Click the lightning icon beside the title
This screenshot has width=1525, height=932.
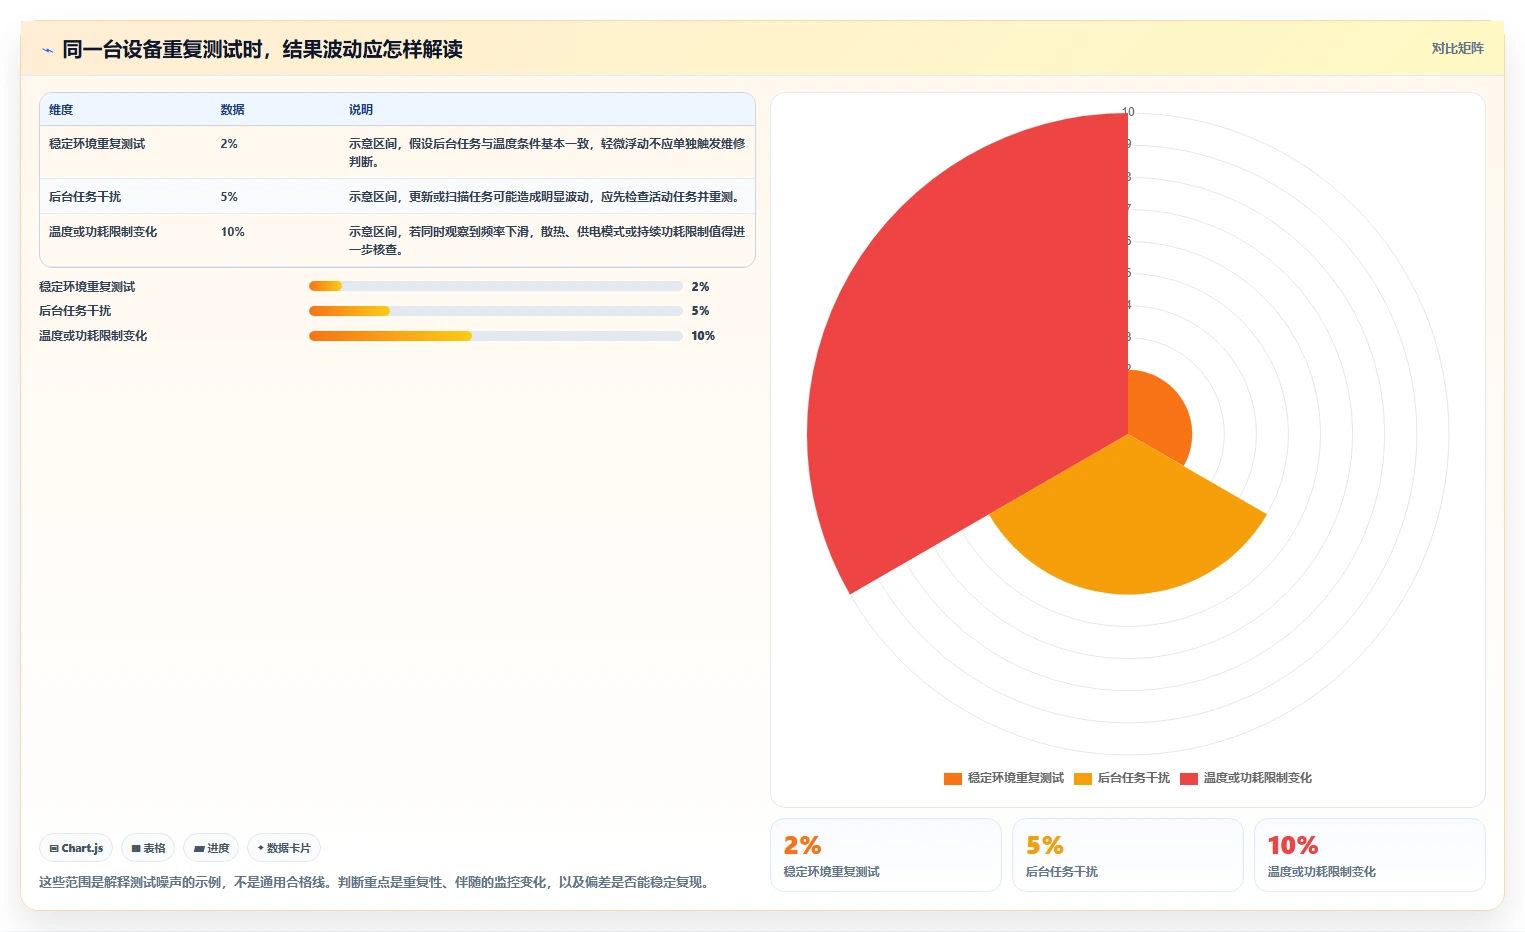47,49
